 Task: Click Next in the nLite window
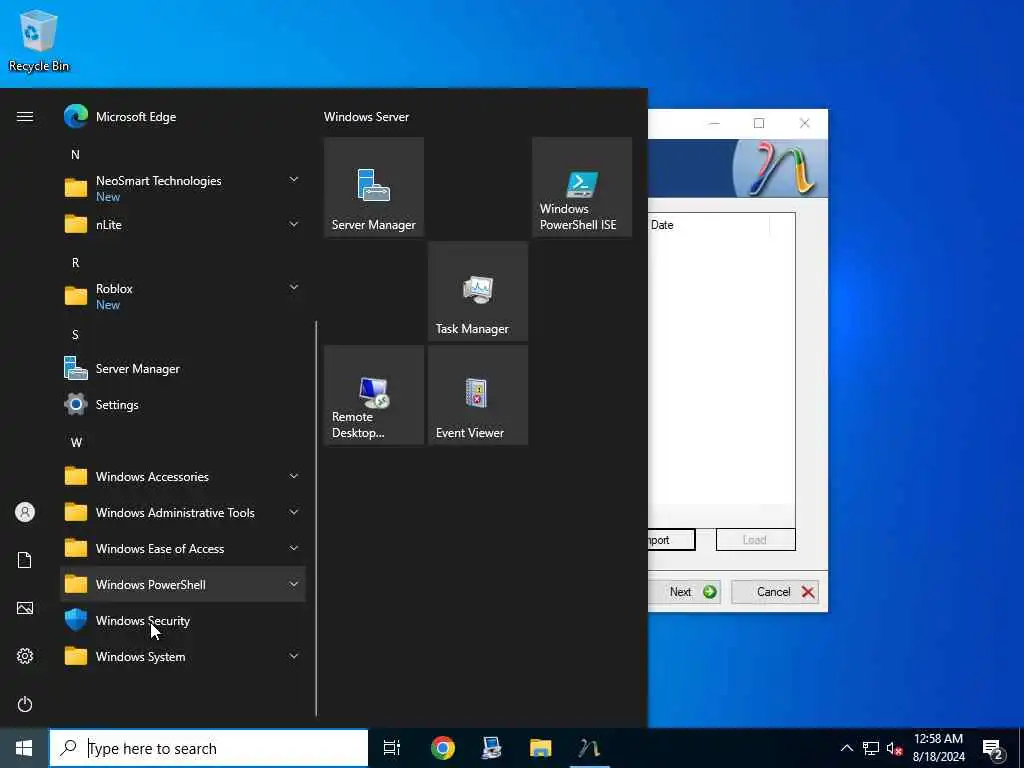(x=684, y=592)
